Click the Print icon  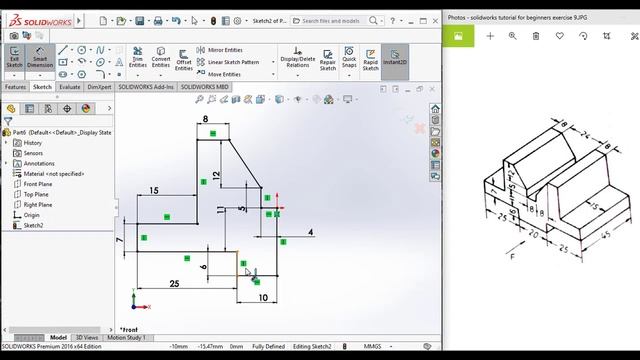(158, 20)
